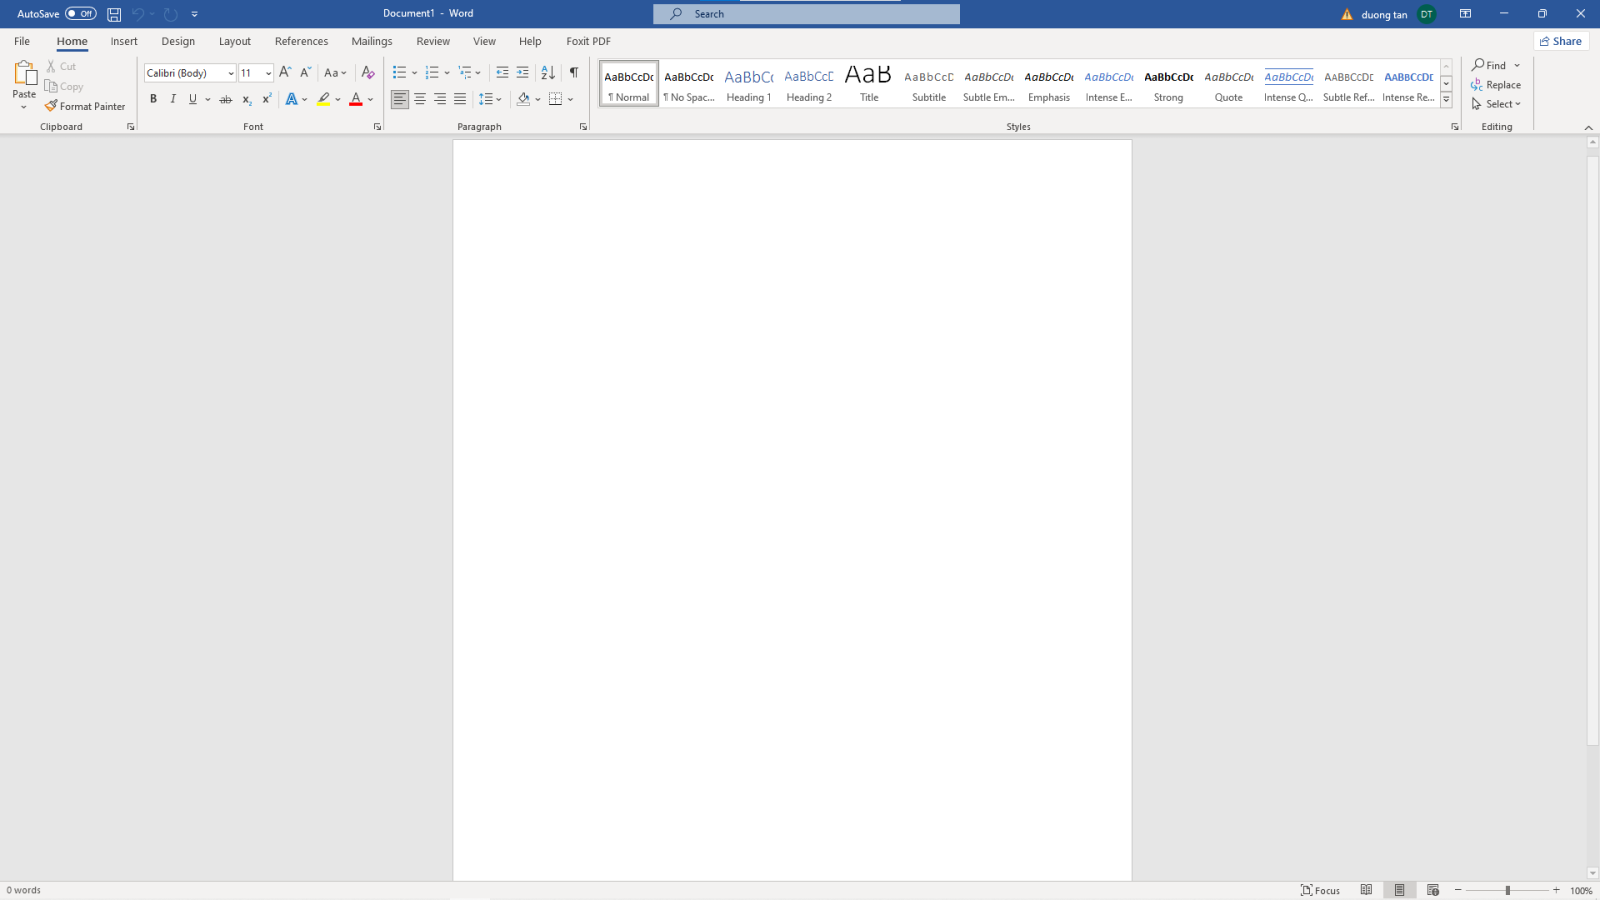Open the Change Case dropdown
Screen dimensions: 1600x900
[335, 73]
